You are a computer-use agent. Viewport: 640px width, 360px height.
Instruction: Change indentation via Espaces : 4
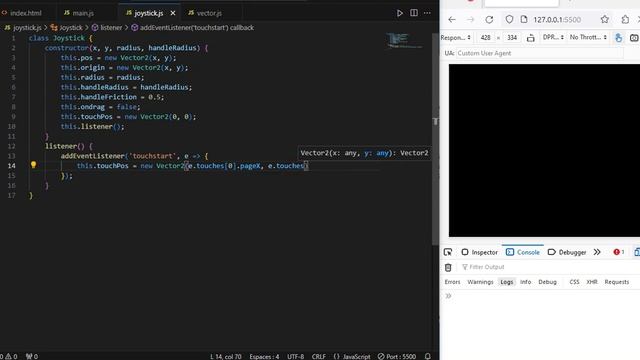click(264, 356)
